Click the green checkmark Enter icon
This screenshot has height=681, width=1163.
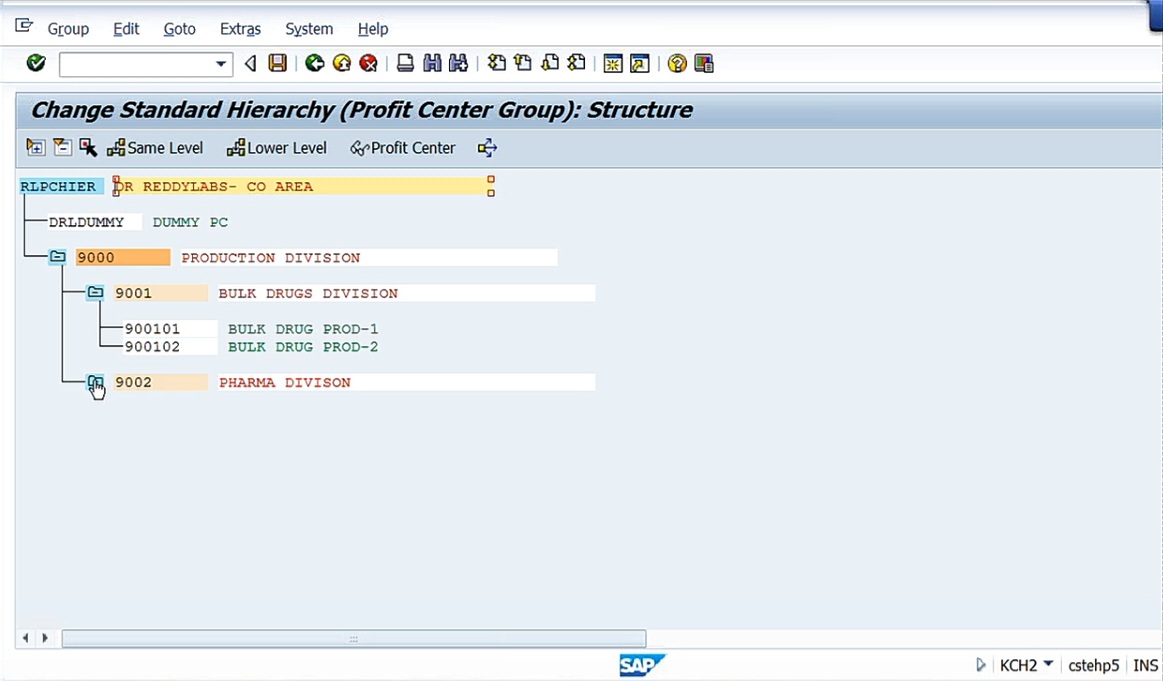pyautogui.click(x=36, y=63)
